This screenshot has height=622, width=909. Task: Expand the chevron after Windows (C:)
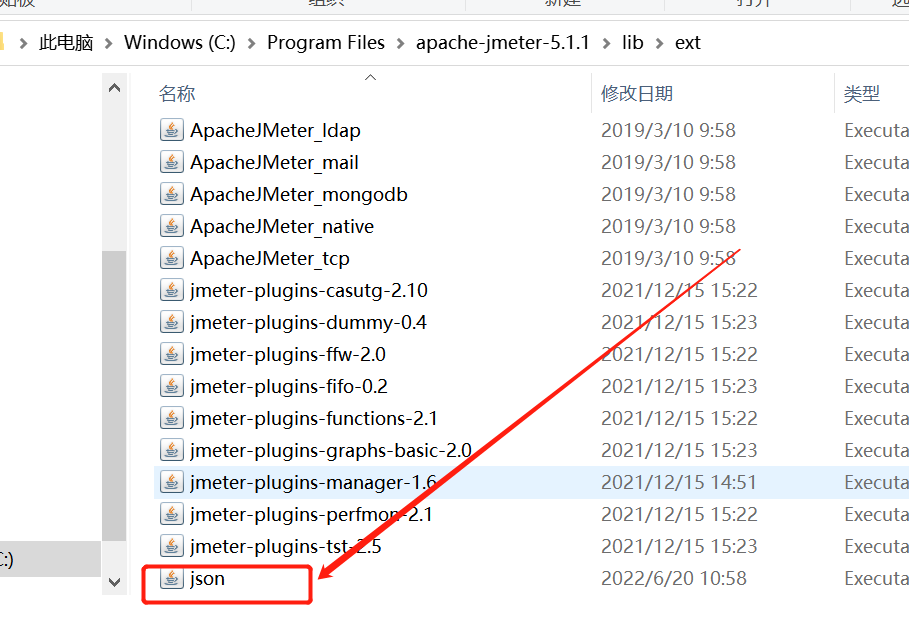251,43
